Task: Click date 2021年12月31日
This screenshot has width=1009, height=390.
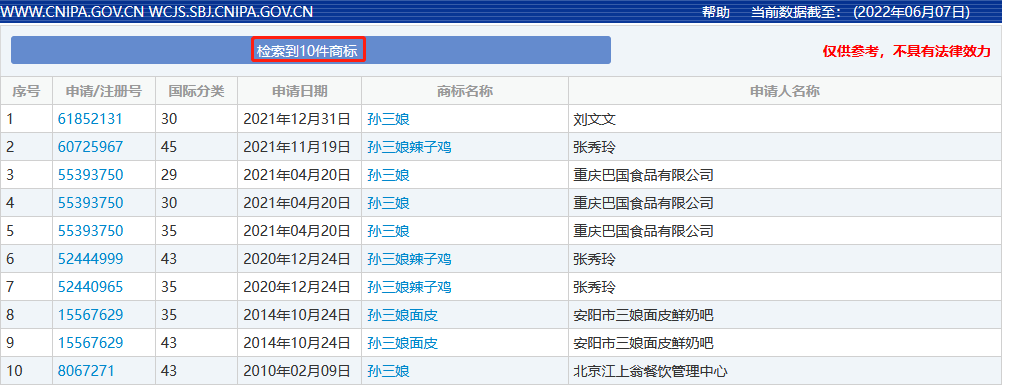Action: coord(297,119)
